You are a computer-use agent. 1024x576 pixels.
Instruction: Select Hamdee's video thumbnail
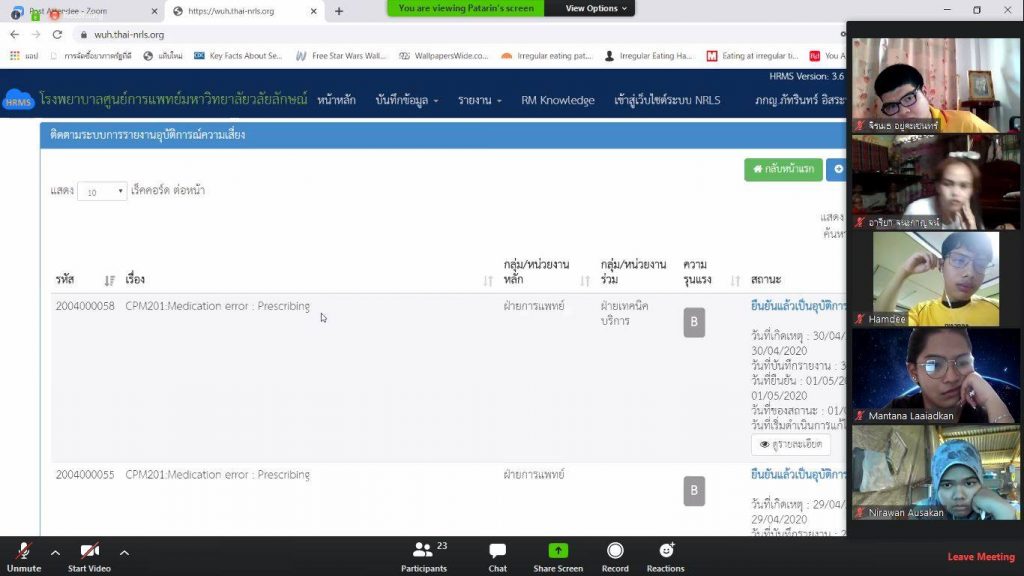(935, 279)
